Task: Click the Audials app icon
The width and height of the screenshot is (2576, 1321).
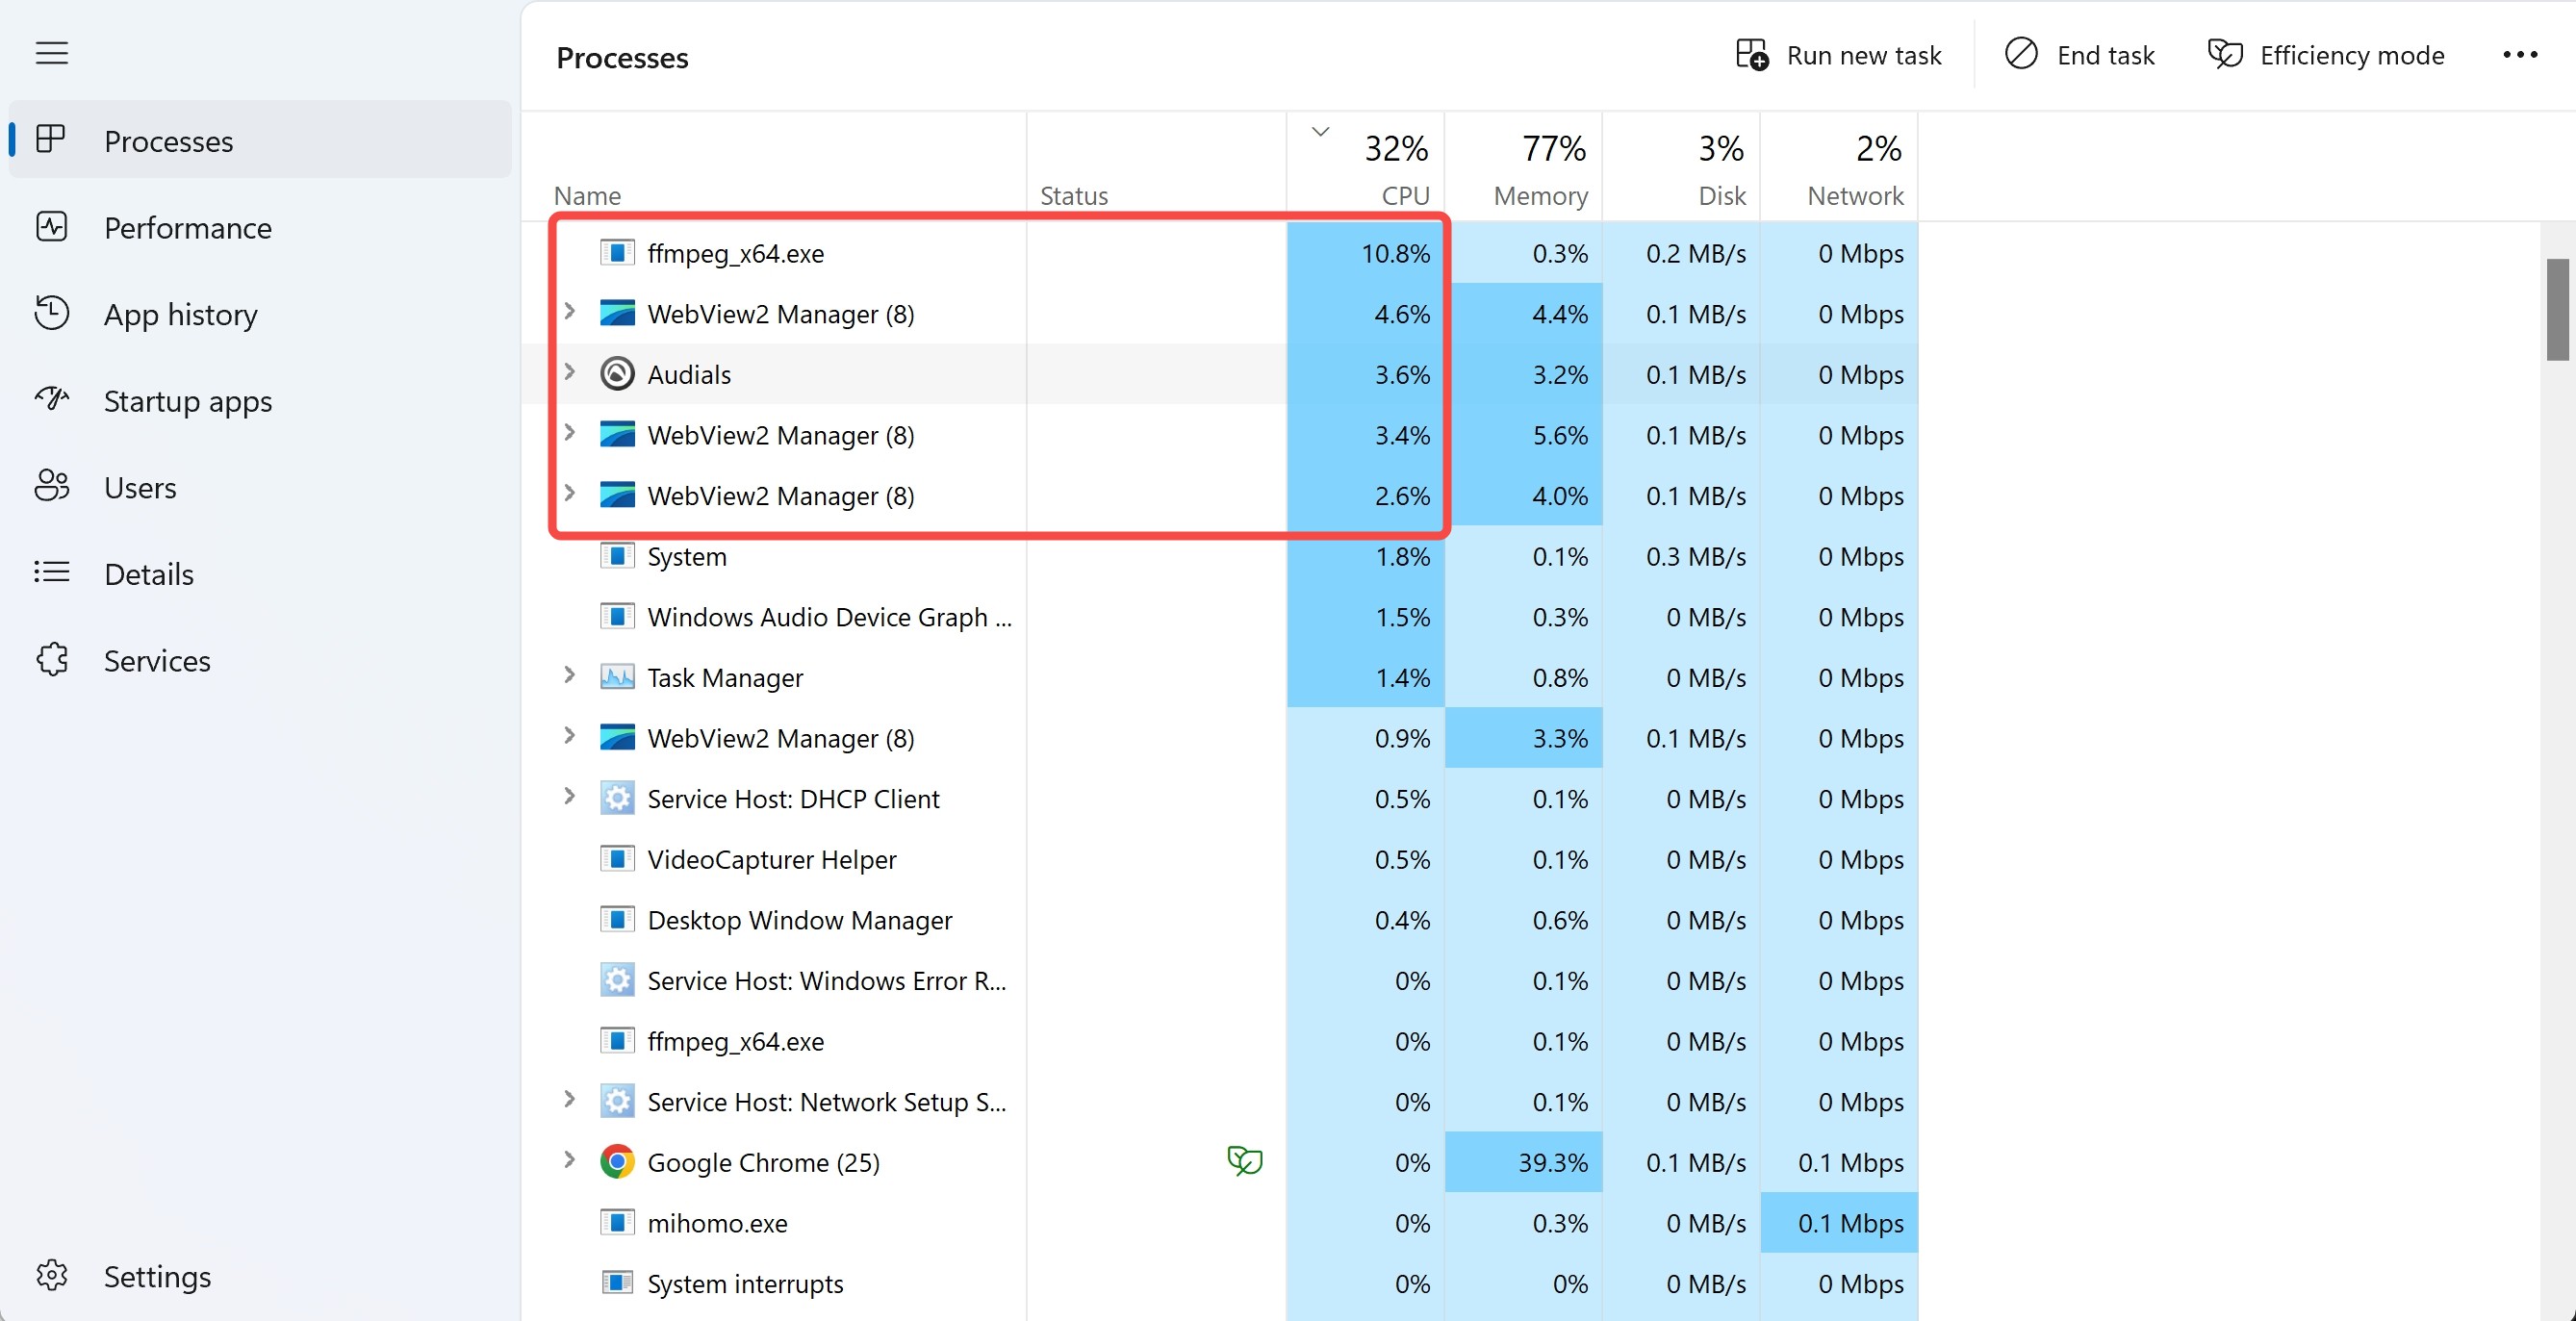Action: click(x=617, y=374)
